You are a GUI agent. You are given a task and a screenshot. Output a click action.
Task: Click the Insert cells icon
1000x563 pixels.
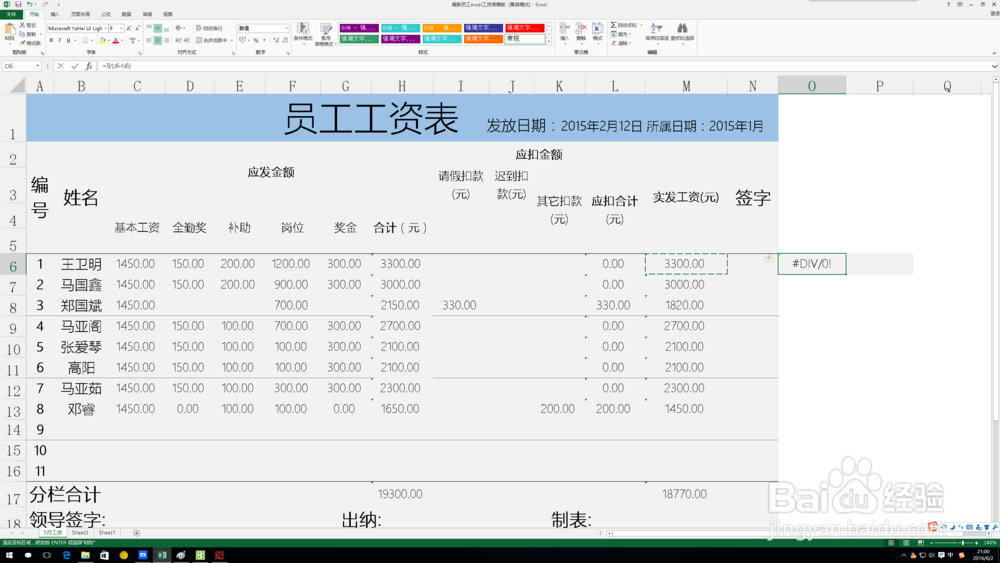564,28
